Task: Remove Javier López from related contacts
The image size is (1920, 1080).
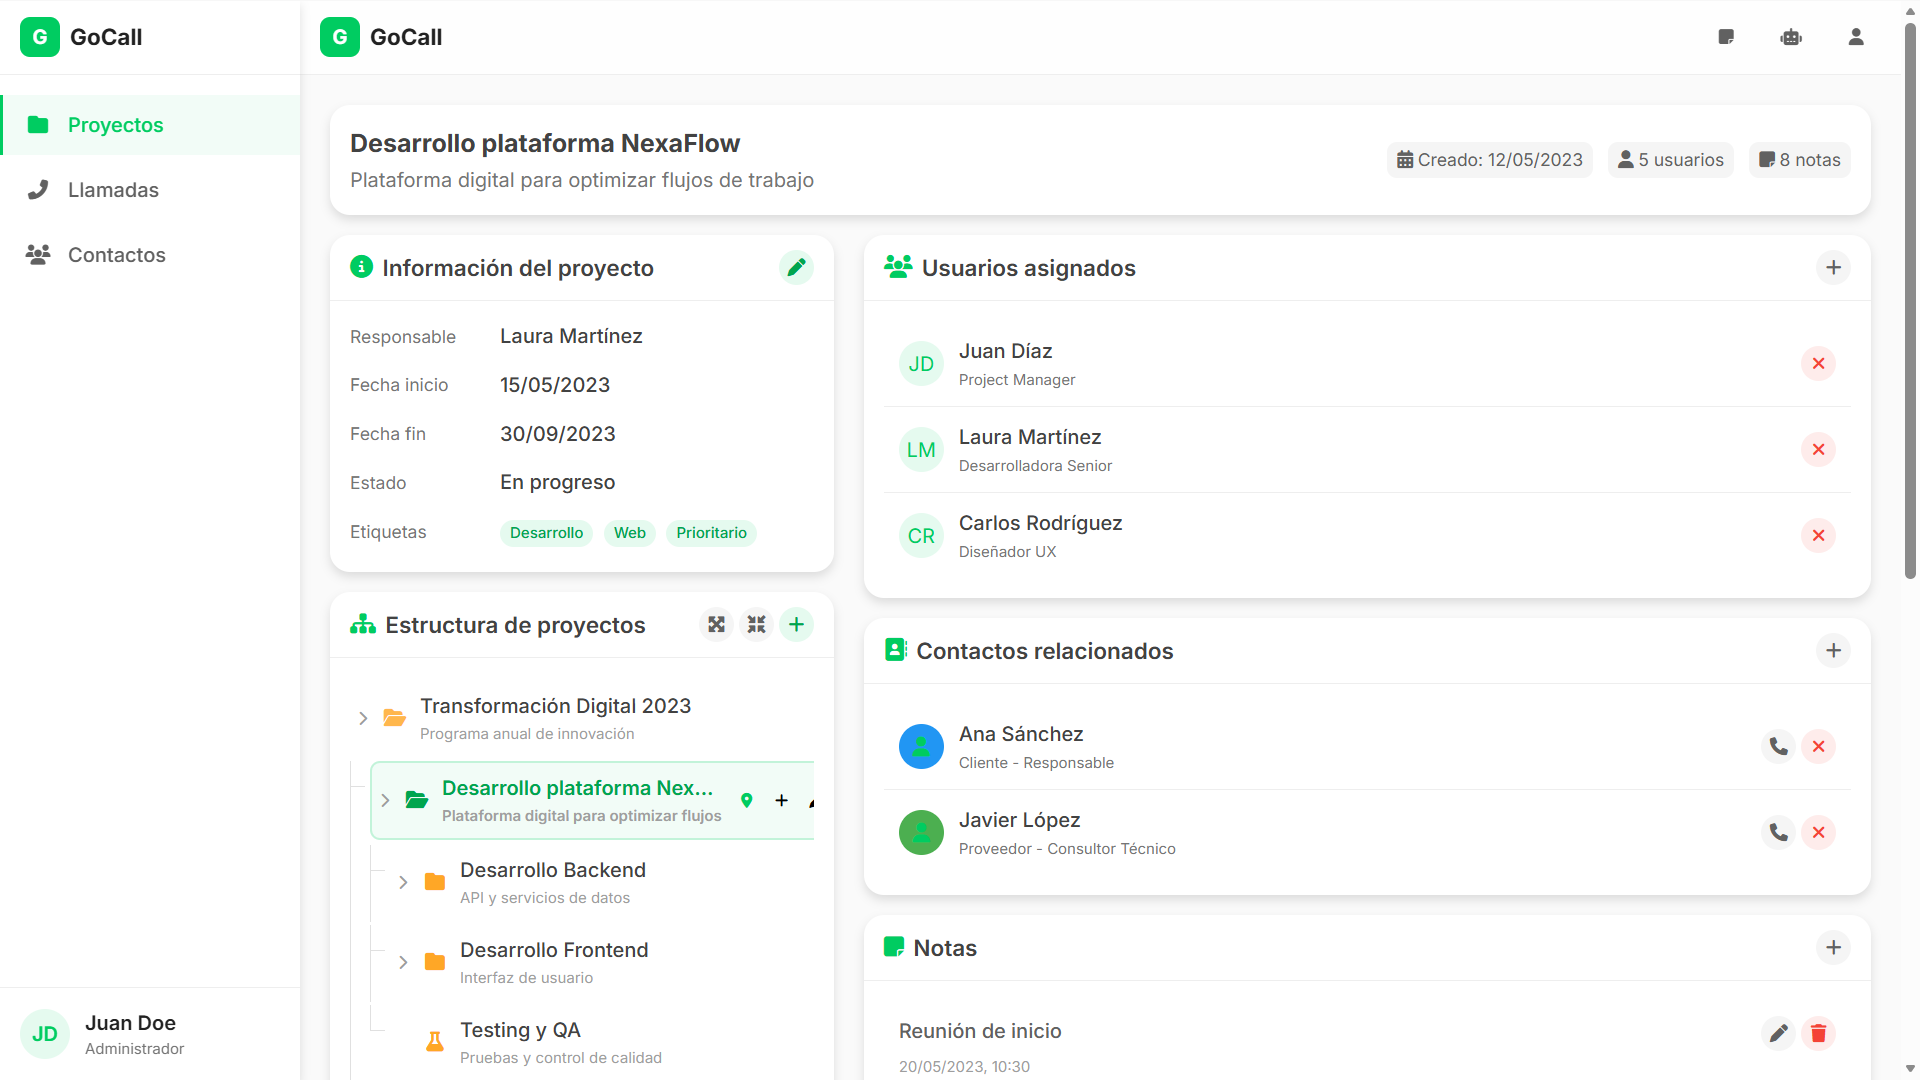Action: [x=1818, y=833]
